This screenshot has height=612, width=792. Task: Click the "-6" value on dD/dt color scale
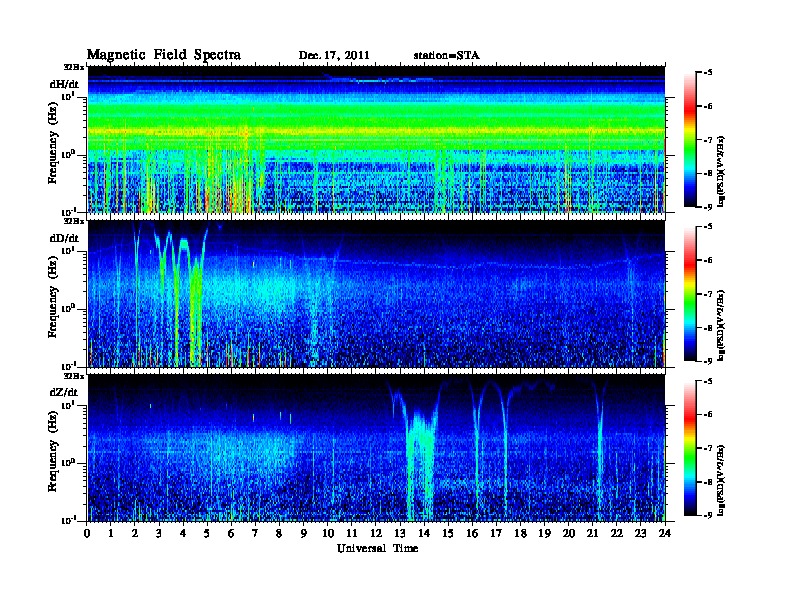[708, 260]
